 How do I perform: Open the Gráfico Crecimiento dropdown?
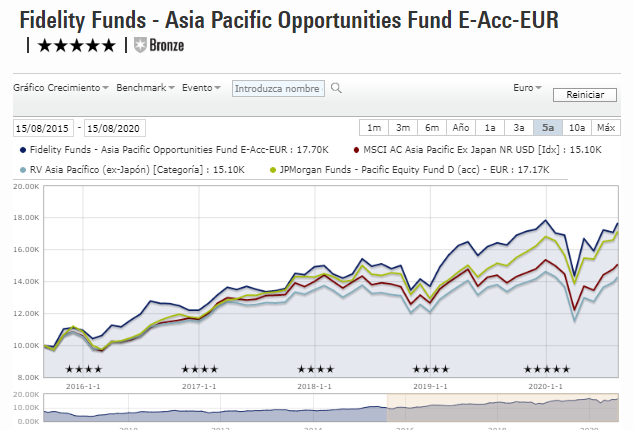pos(61,88)
